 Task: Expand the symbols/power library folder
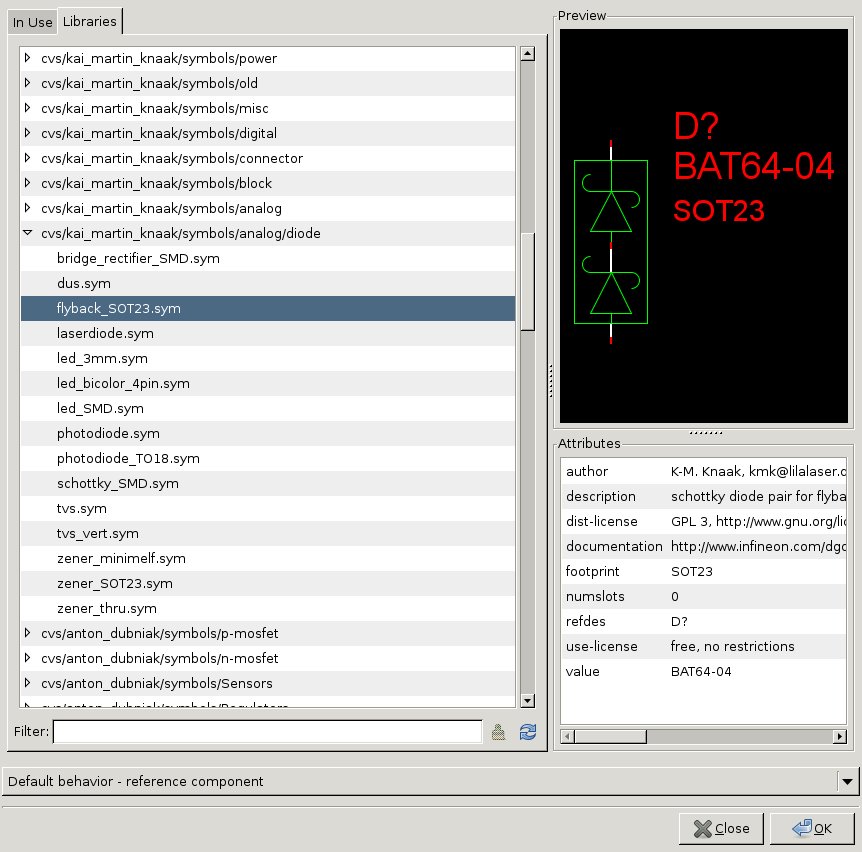pyautogui.click(x=28, y=59)
